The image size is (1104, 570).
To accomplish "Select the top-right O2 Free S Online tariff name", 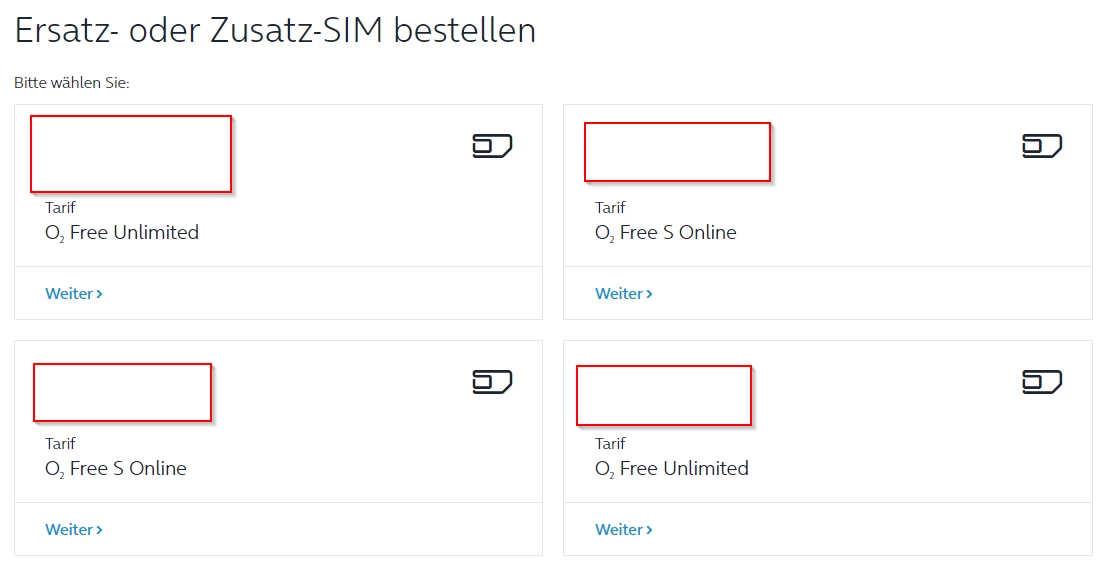I will [x=666, y=233].
